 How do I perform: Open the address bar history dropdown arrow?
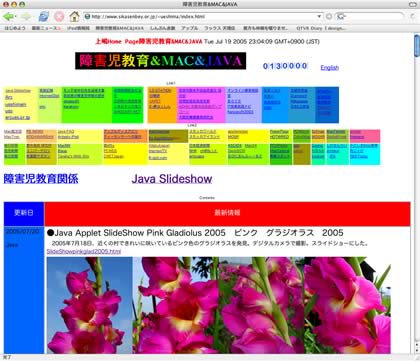pyautogui.click(x=319, y=16)
